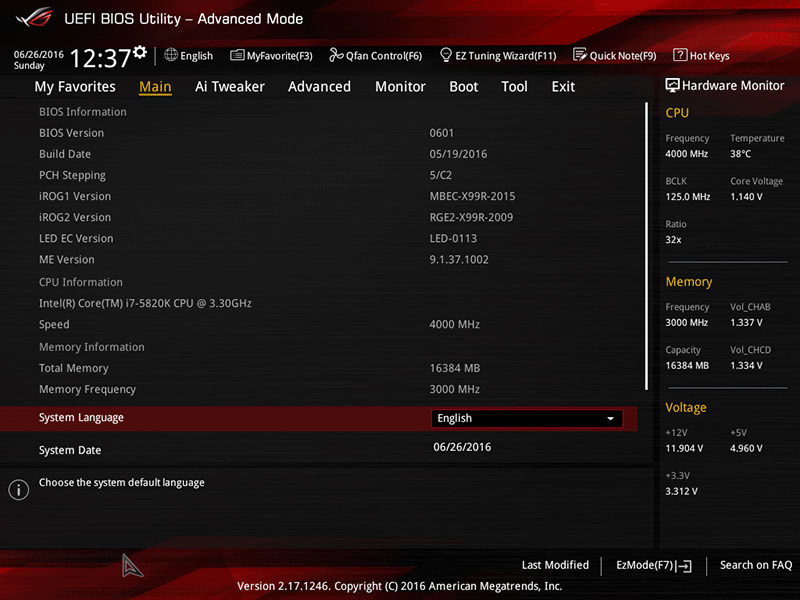Go to the Advanced tab
This screenshot has width=800, height=600.
tap(319, 87)
